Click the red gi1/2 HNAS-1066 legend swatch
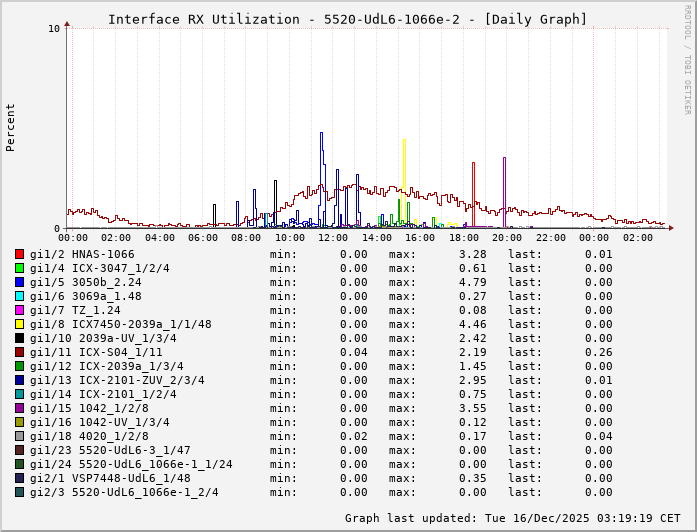697x532 pixels. tap(19, 254)
